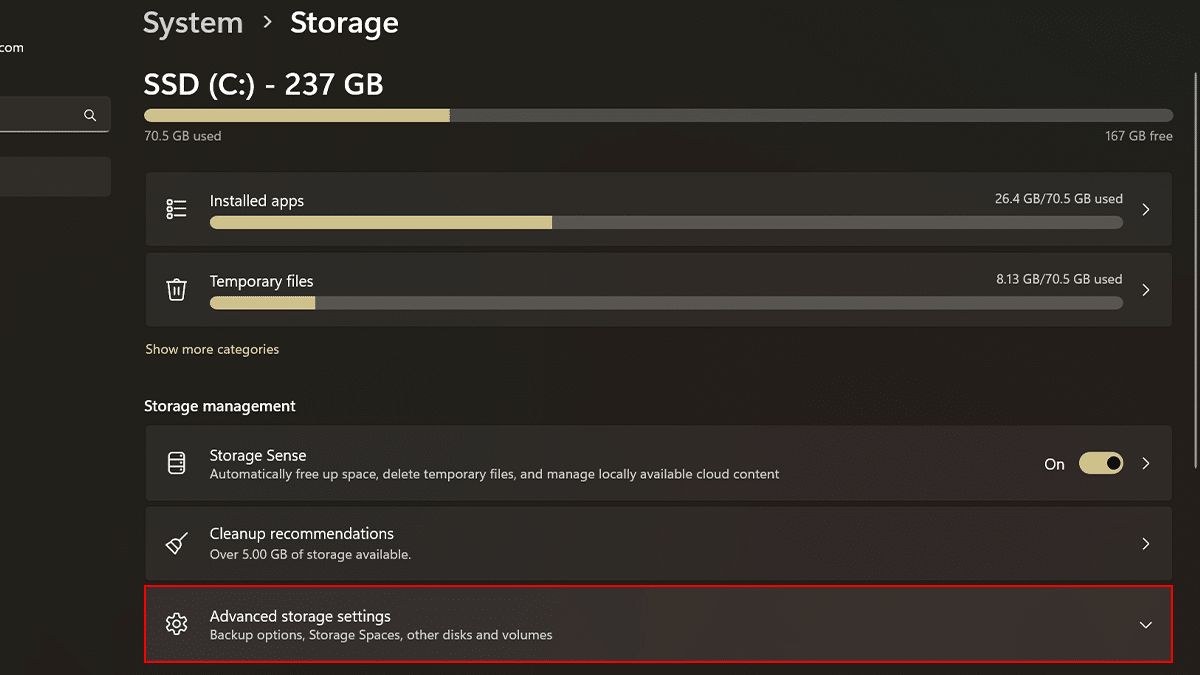1200x675 pixels.
Task: Go back to System breadcrumb
Action: click(193, 23)
